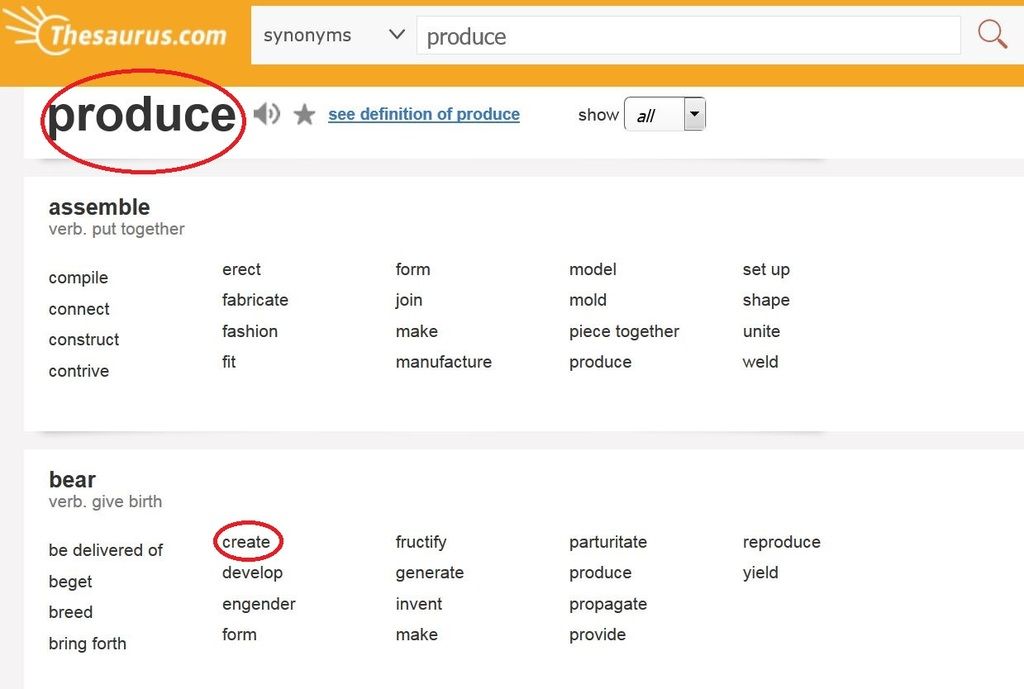Click the synonym be delivered of
The image size is (1024, 689).
pyautogui.click(x=106, y=550)
